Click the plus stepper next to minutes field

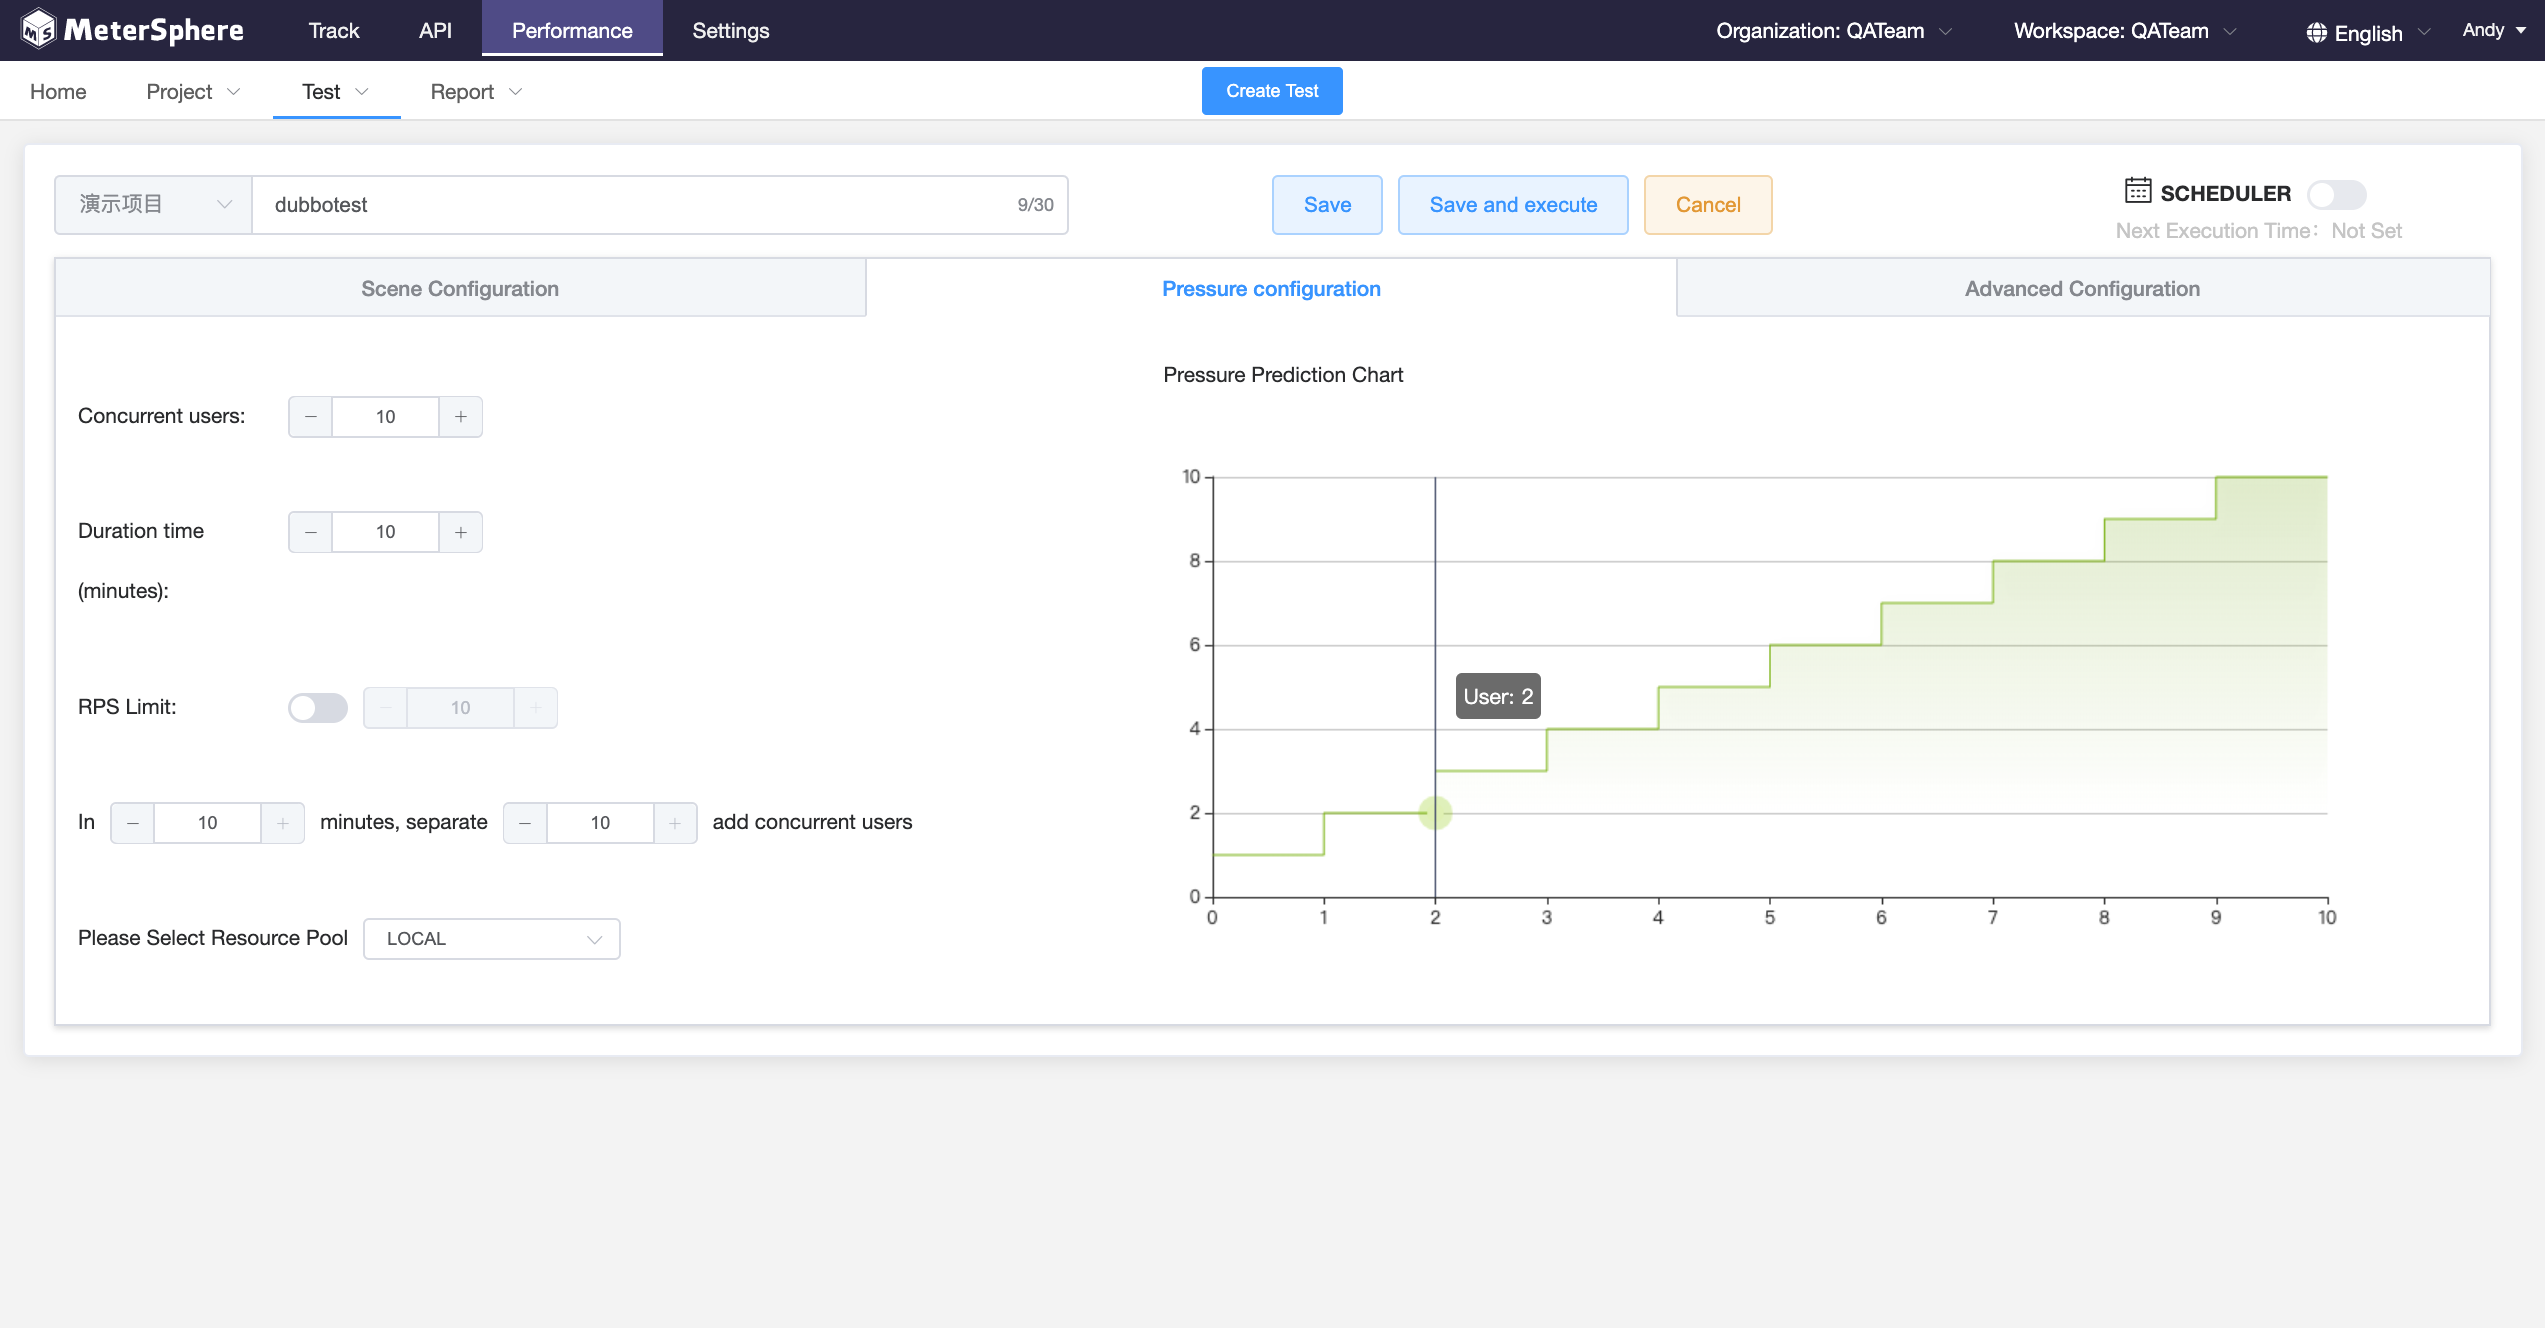[283, 822]
